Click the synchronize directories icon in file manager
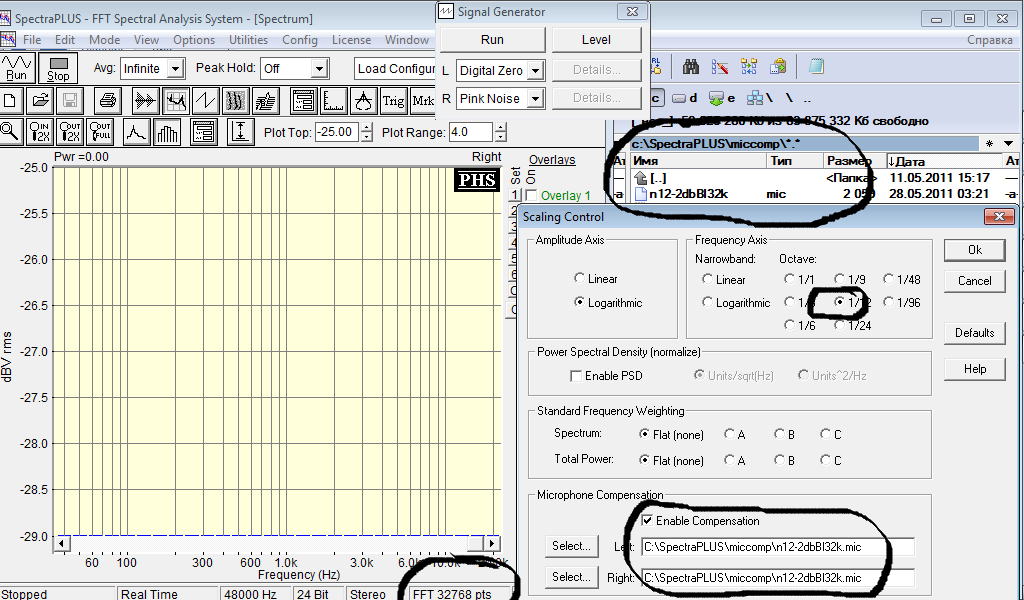The image size is (1024, 600). [x=749, y=67]
